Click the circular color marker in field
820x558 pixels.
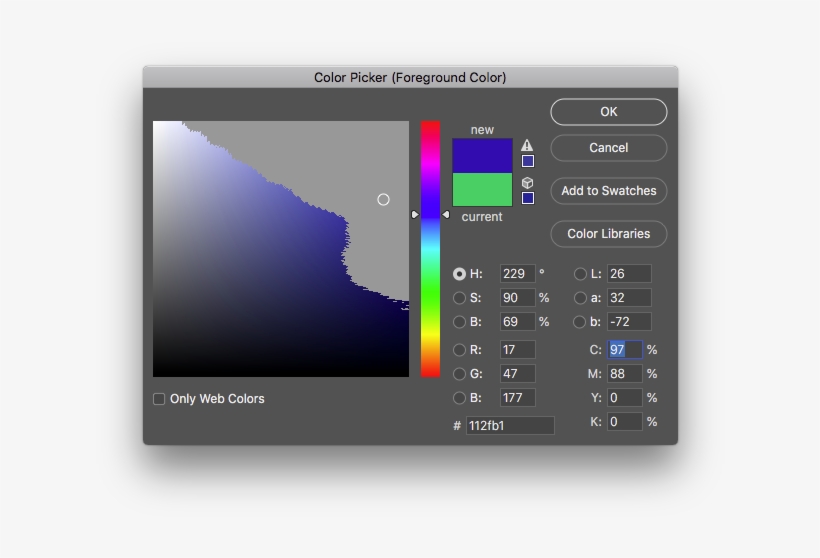[383, 200]
